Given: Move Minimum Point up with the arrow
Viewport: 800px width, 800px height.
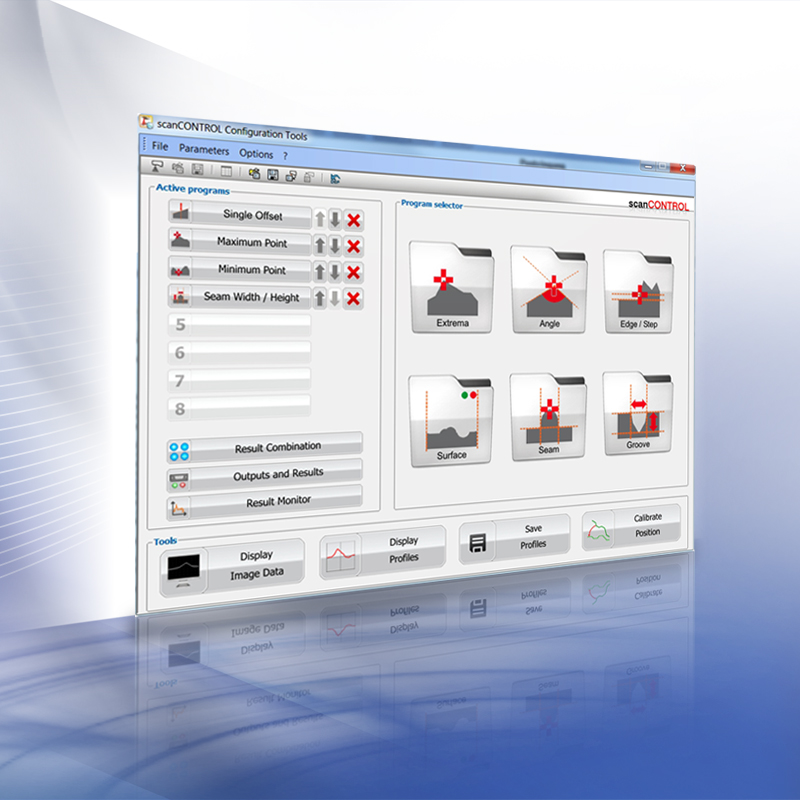Looking at the screenshot, I should tap(320, 272).
